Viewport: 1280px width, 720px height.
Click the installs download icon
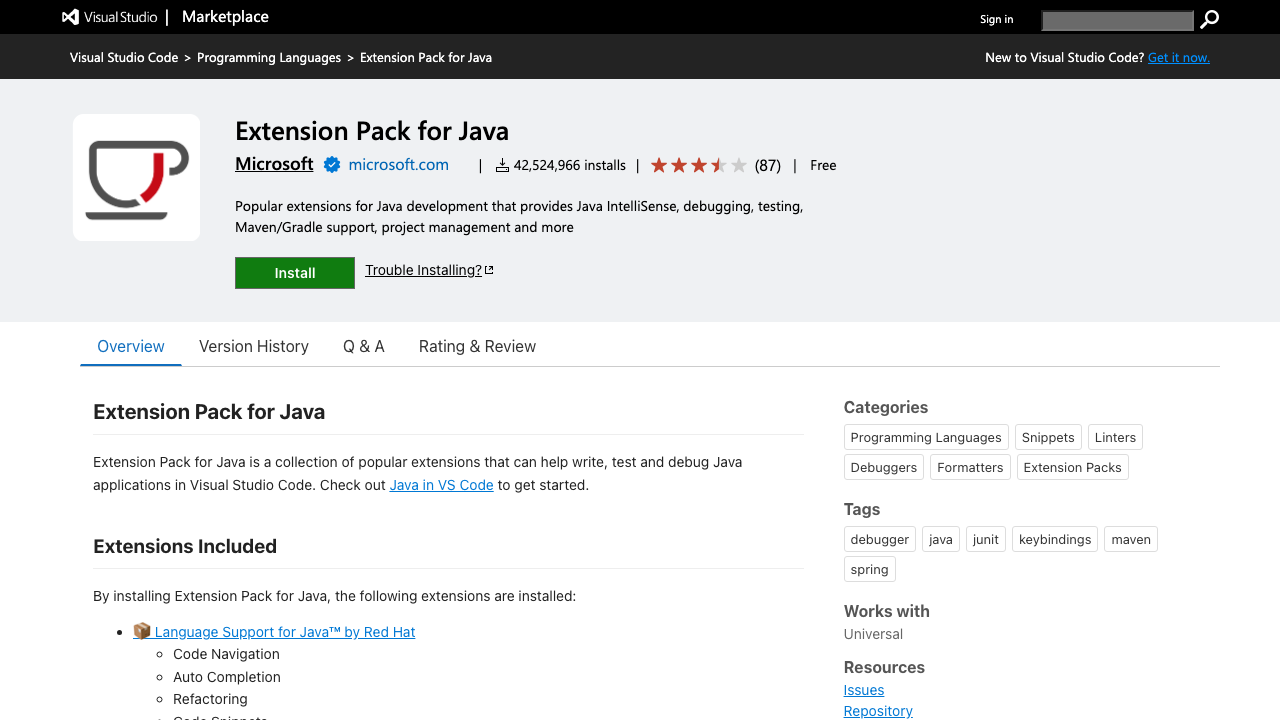pos(503,165)
